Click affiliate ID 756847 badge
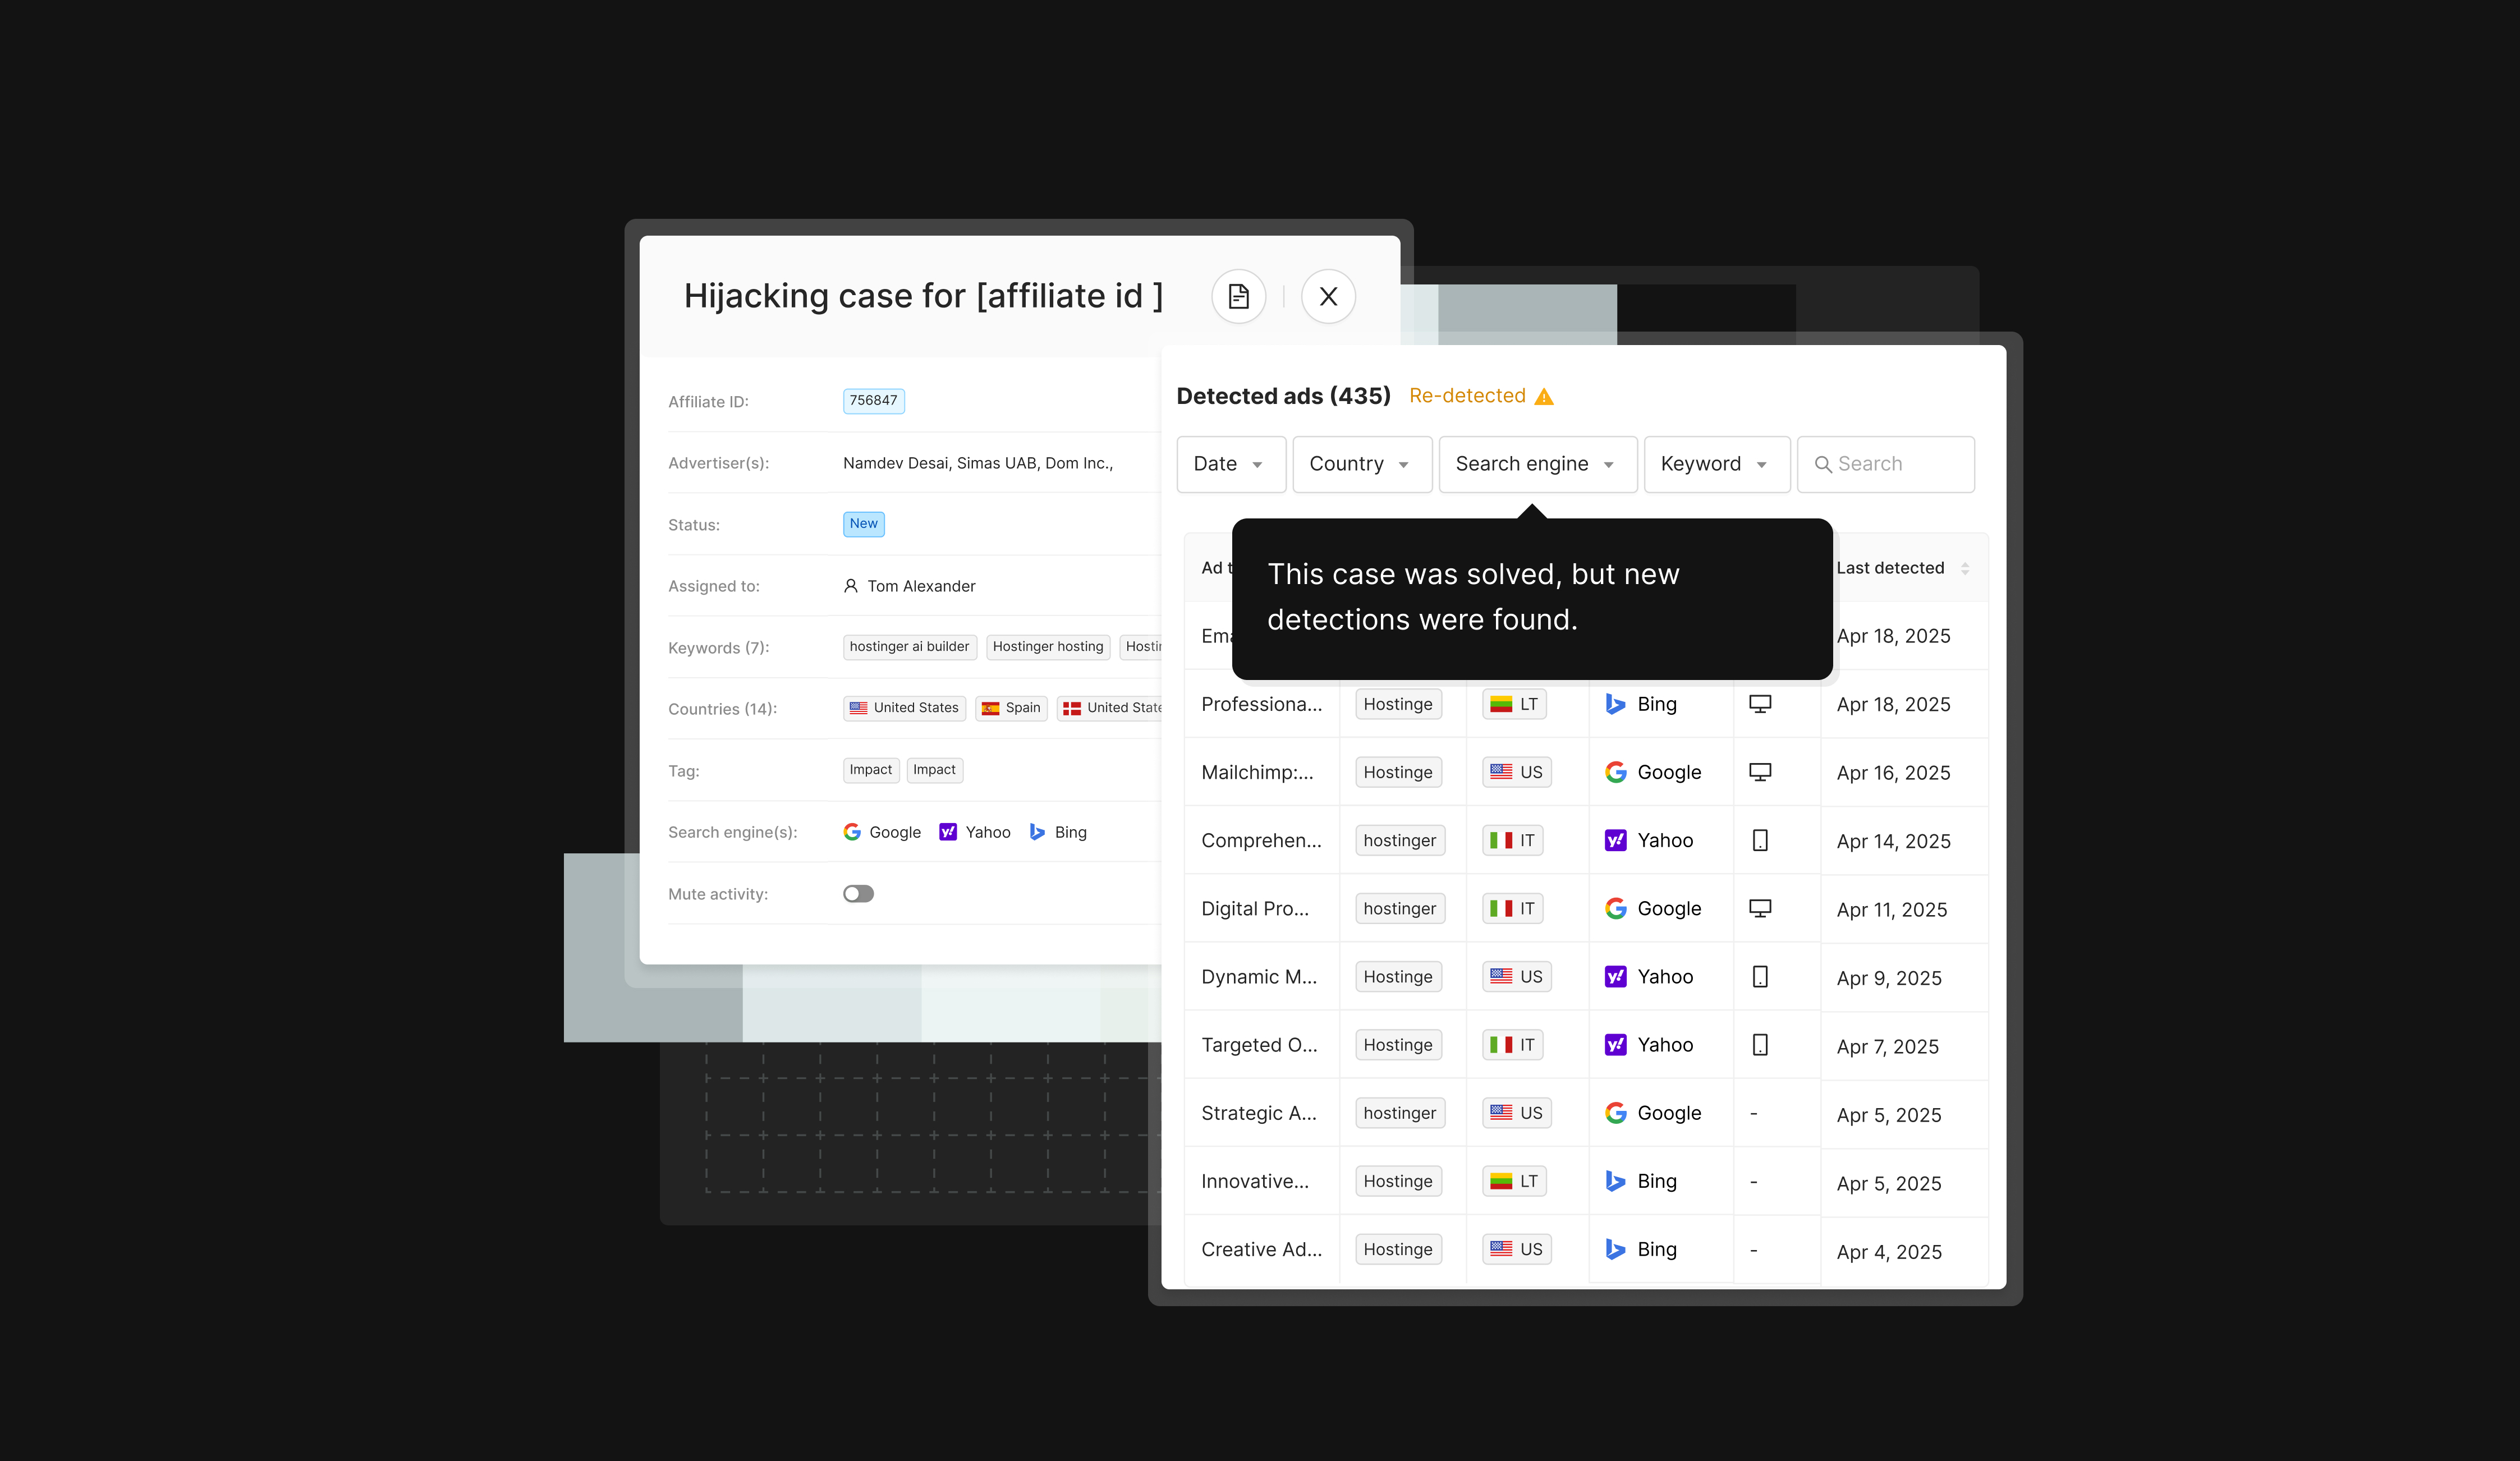 [x=873, y=401]
